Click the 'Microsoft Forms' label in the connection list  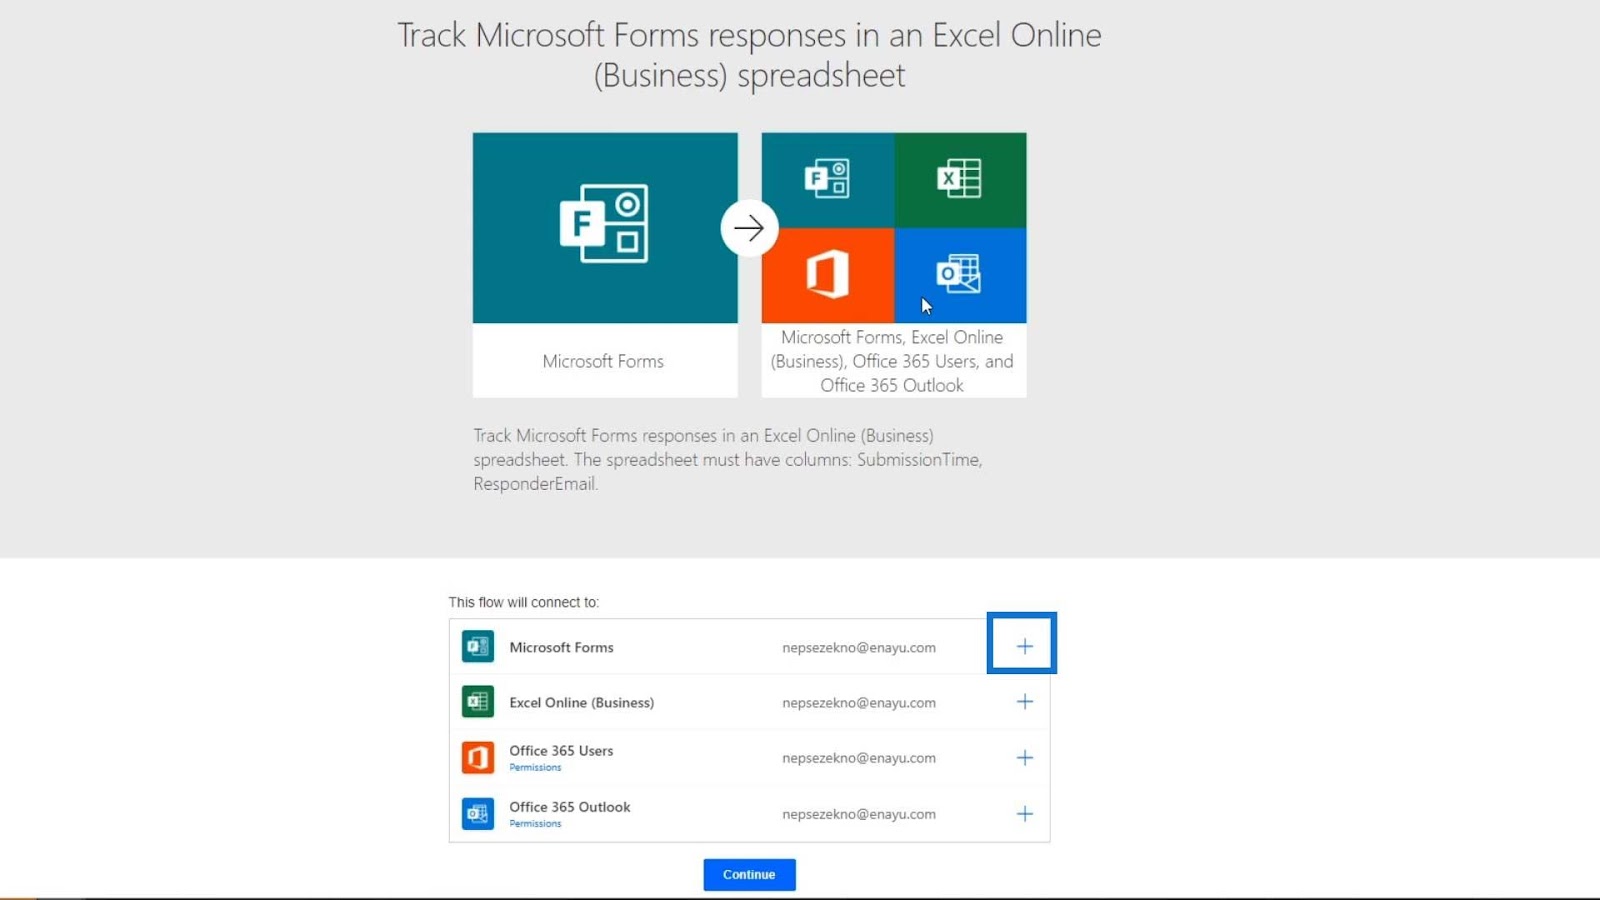click(x=561, y=648)
